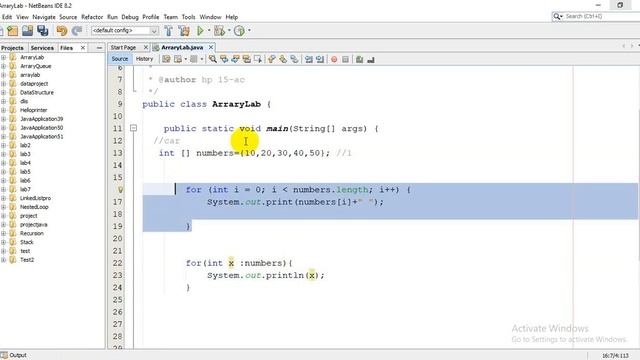Open the Run Project dropdown arrow
The width and height of the screenshot is (640, 360).
pos(209,31)
